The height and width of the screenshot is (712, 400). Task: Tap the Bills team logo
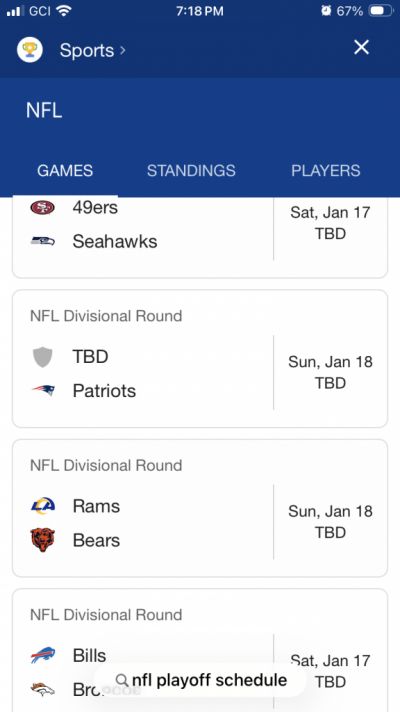[x=43, y=655]
